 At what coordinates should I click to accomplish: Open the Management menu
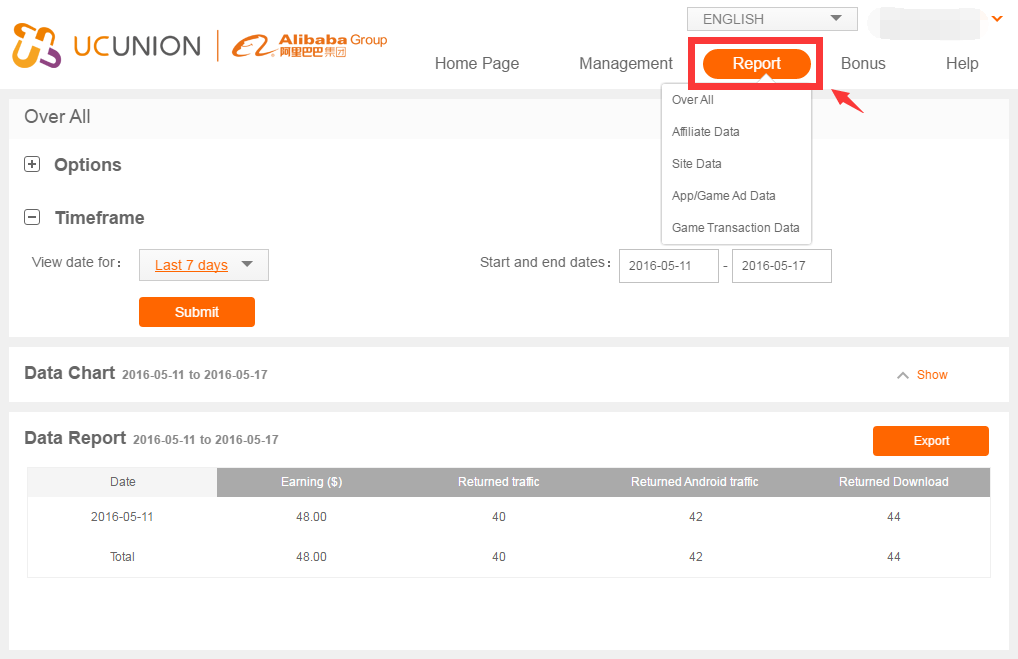(x=626, y=63)
